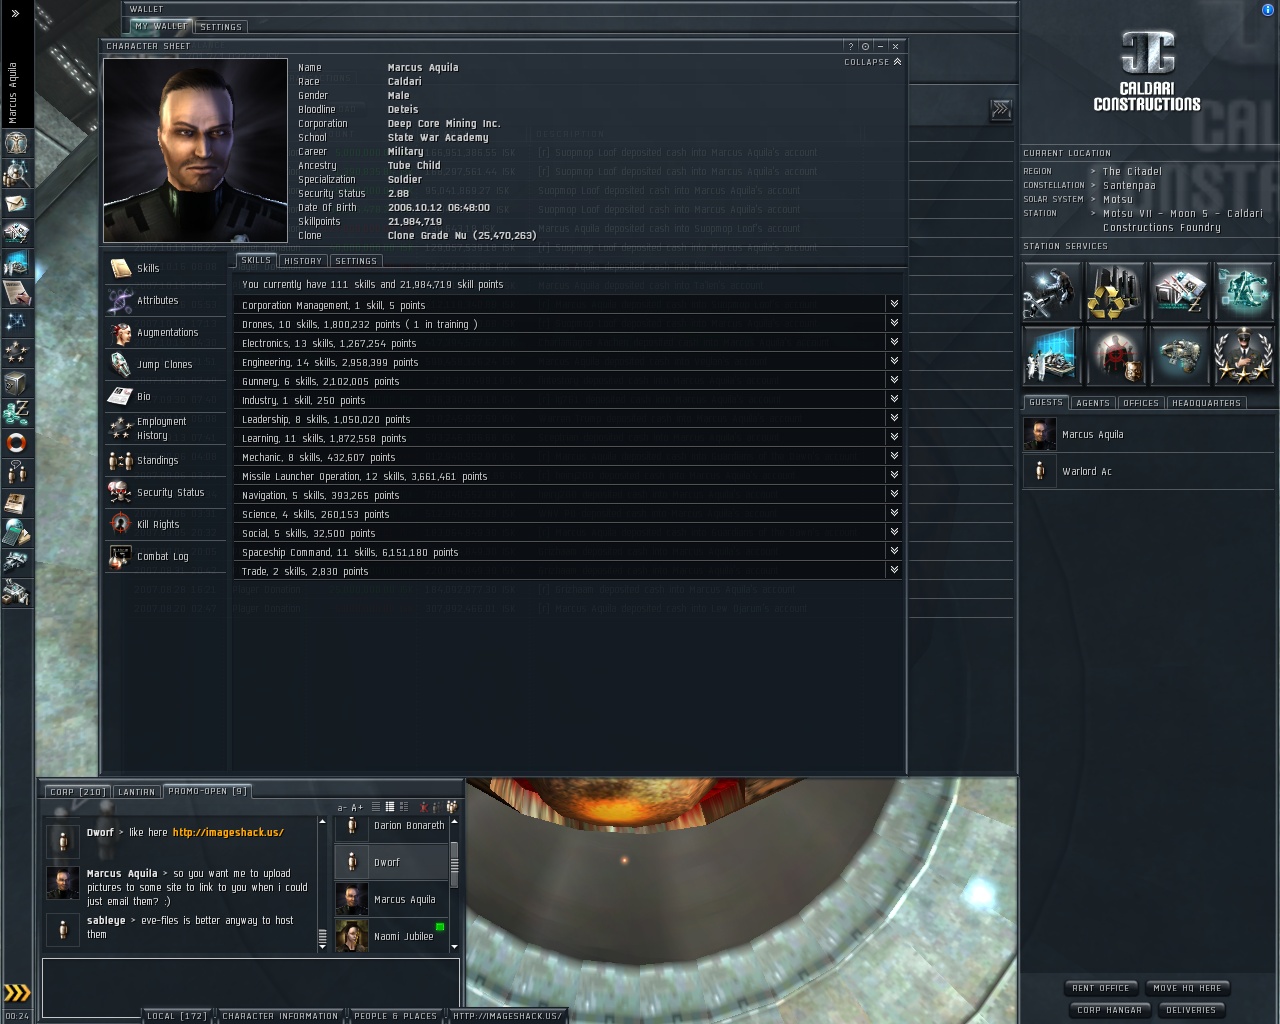
Task: Open Deliveries
Action: 1191,1010
